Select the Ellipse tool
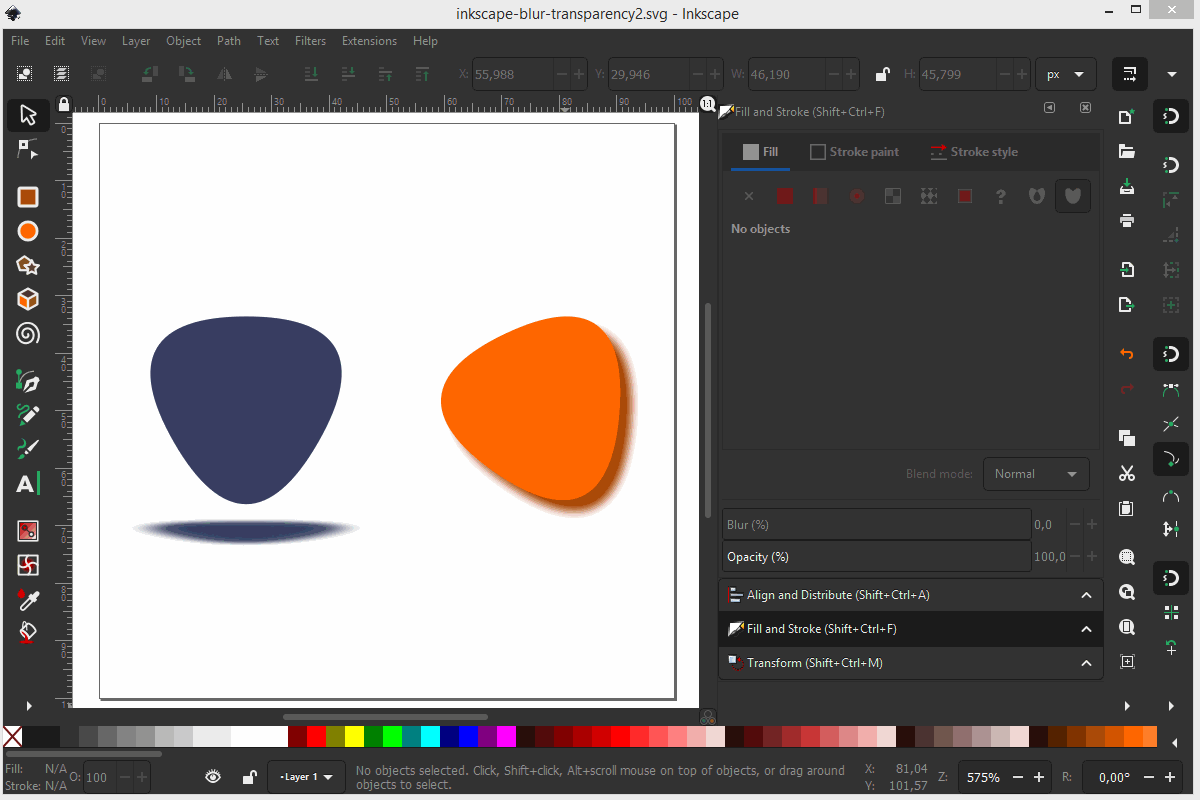The height and width of the screenshot is (800, 1200). [x=28, y=231]
